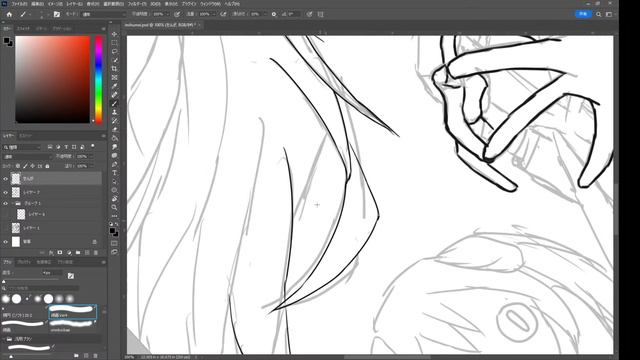Click the blue Share button
This screenshot has width=640, height=360.
point(583,14)
